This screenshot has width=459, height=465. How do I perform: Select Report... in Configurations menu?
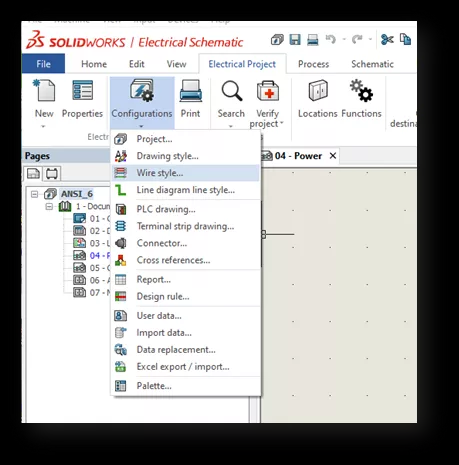(186, 279)
